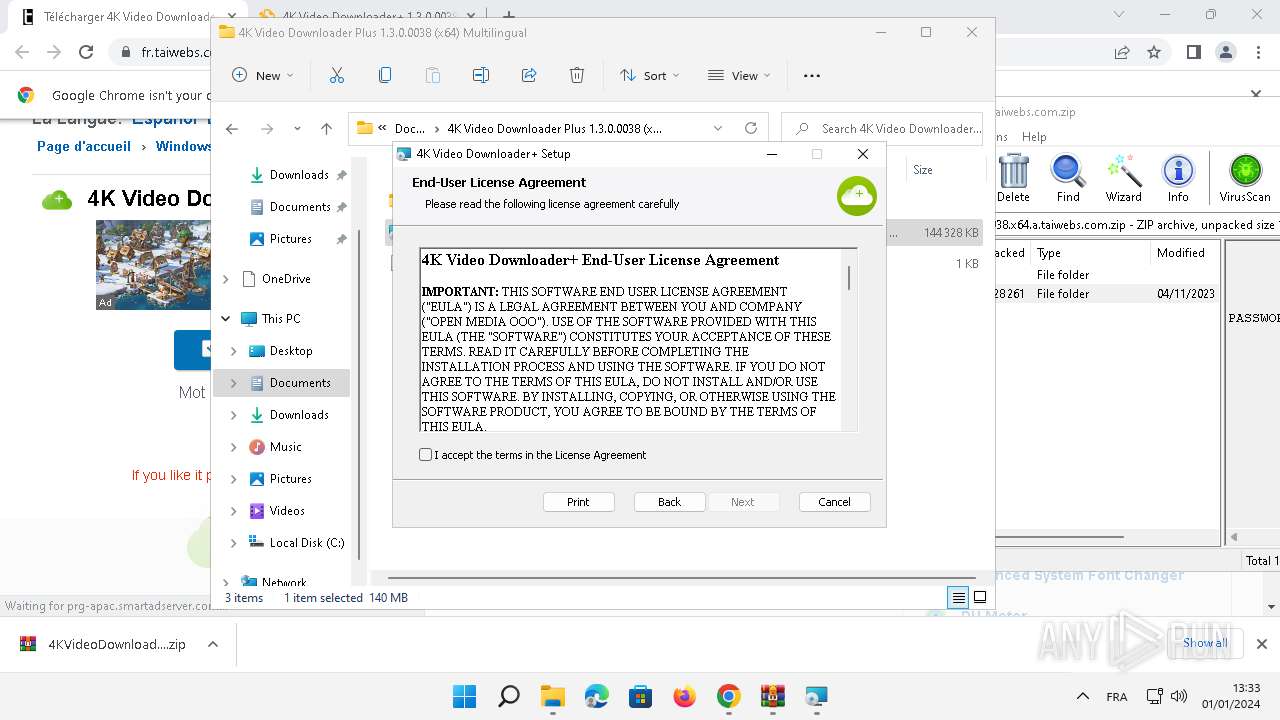Click the FRA language indicator
Viewport: 1280px width, 720px height.
click(x=1117, y=697)
